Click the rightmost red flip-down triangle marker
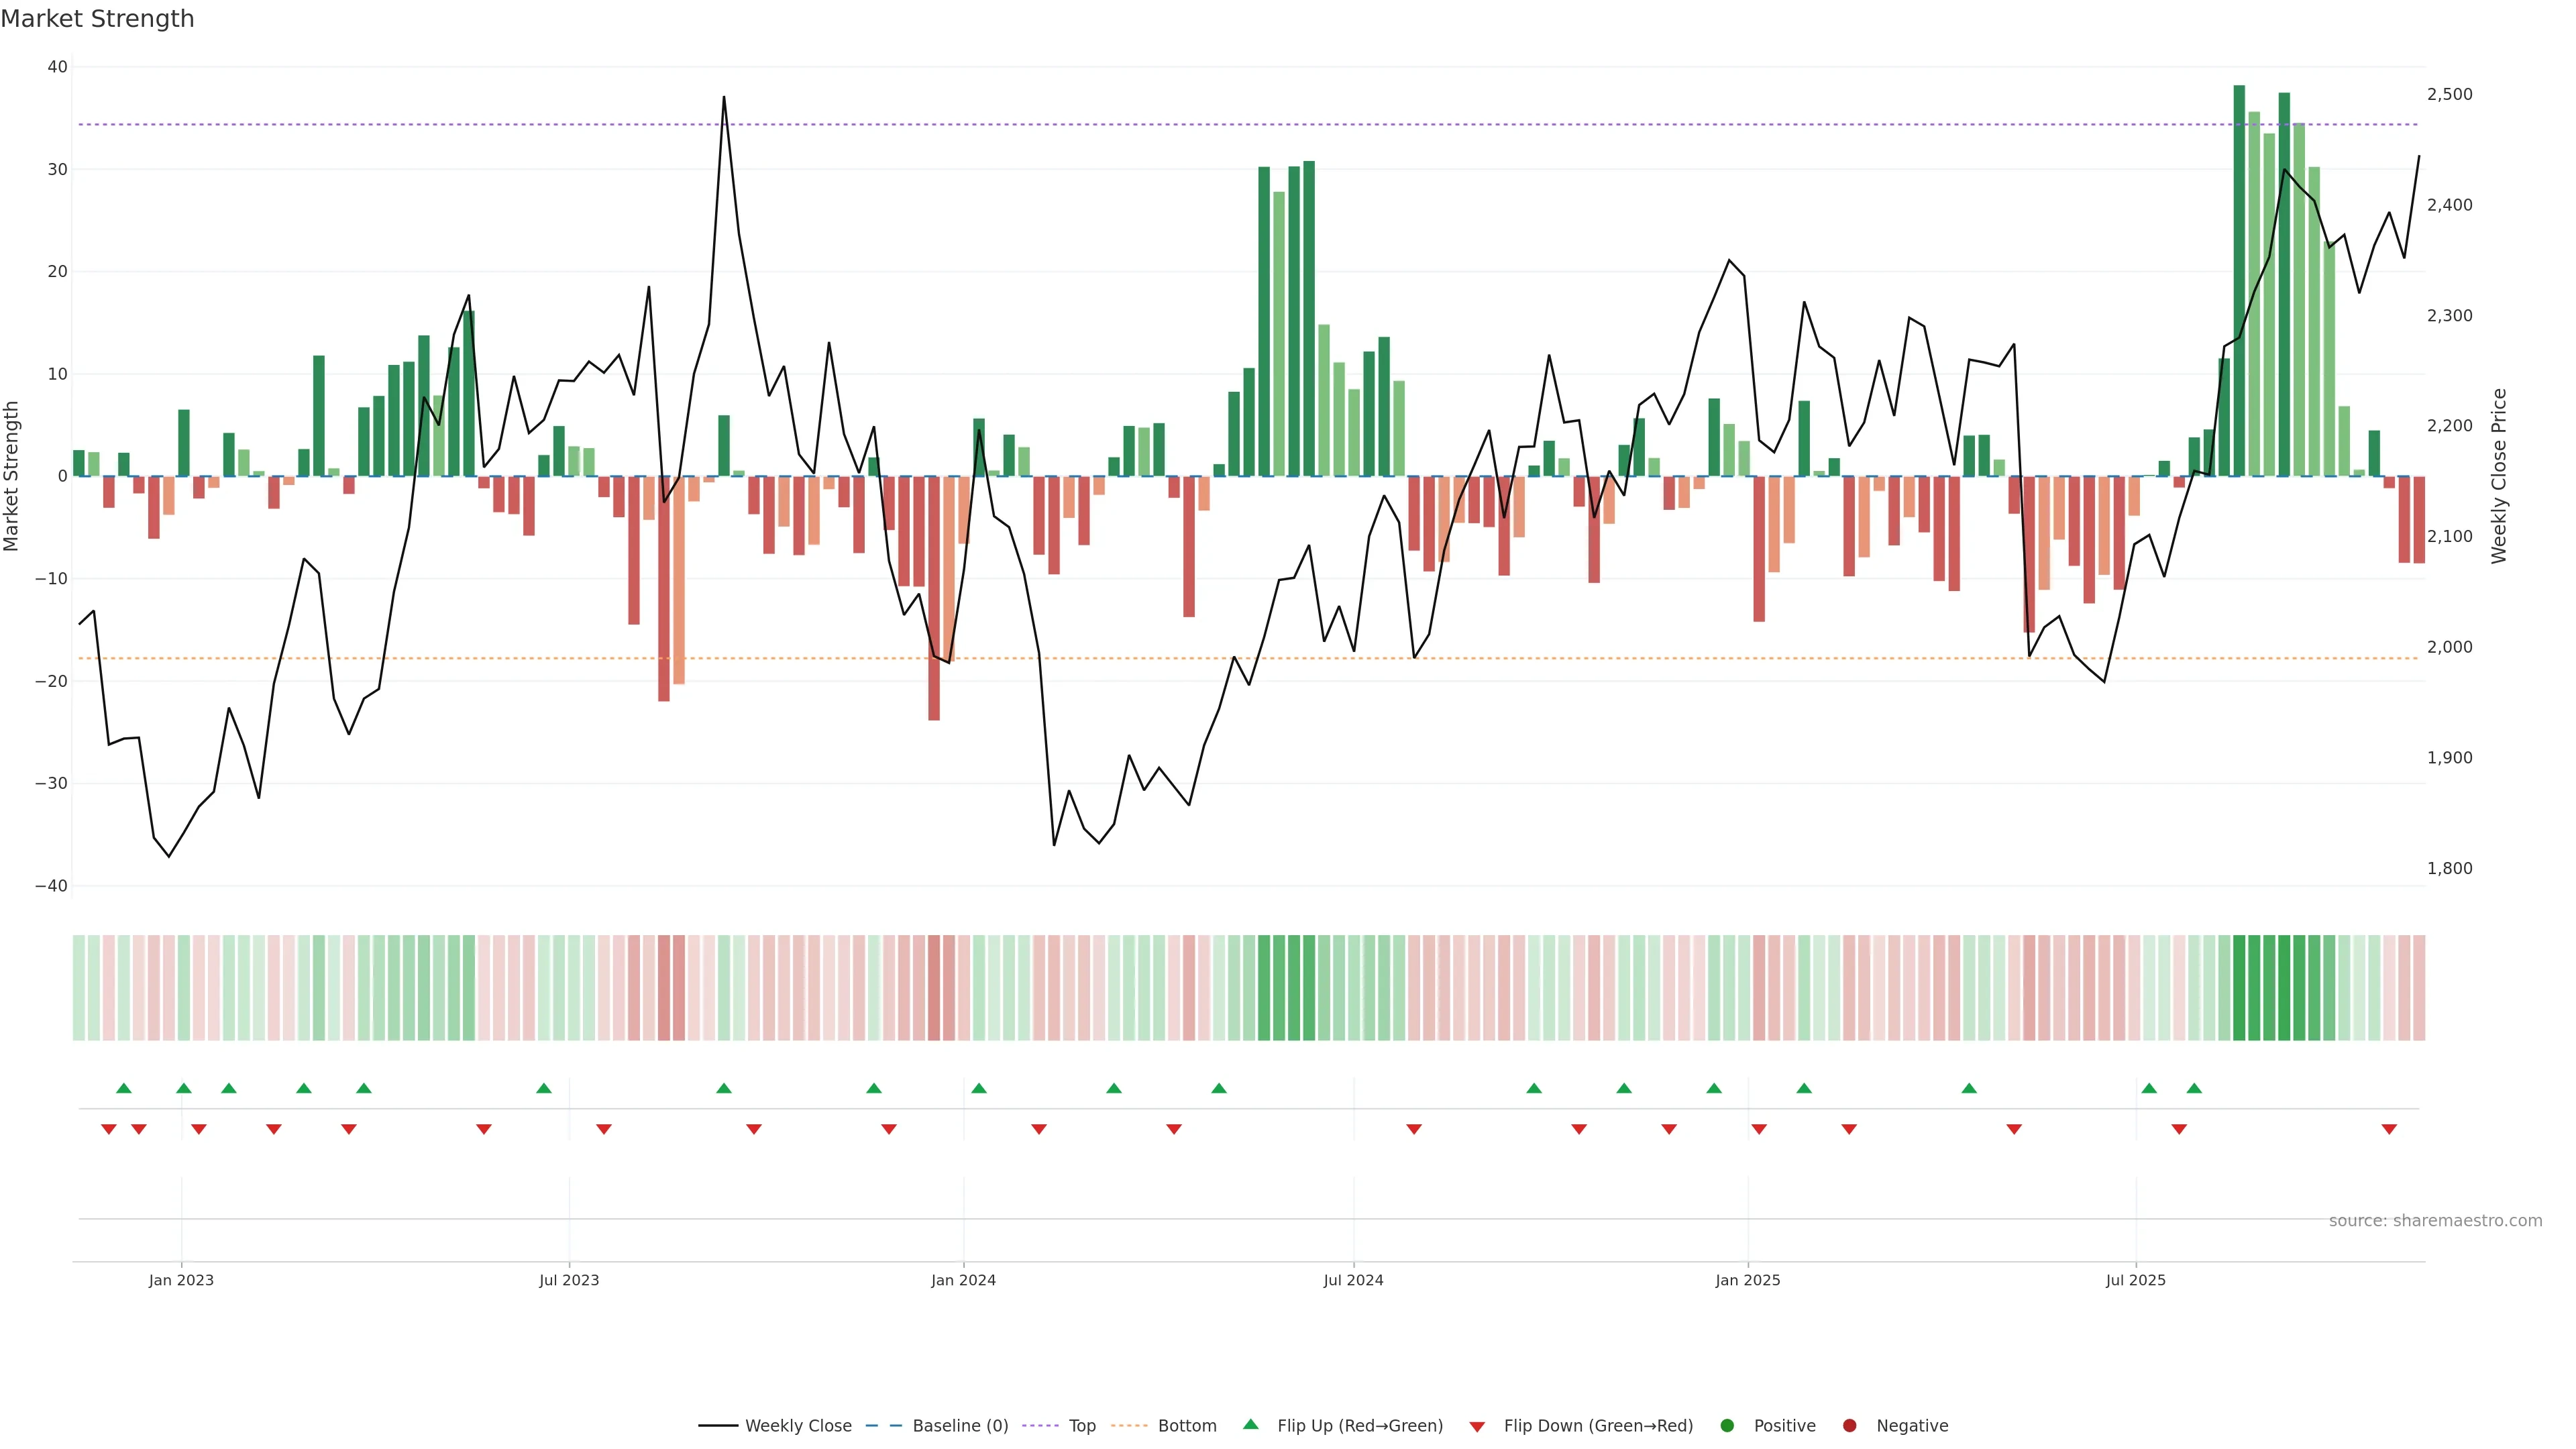 pyautogui.click(x=2389, y=1129)
